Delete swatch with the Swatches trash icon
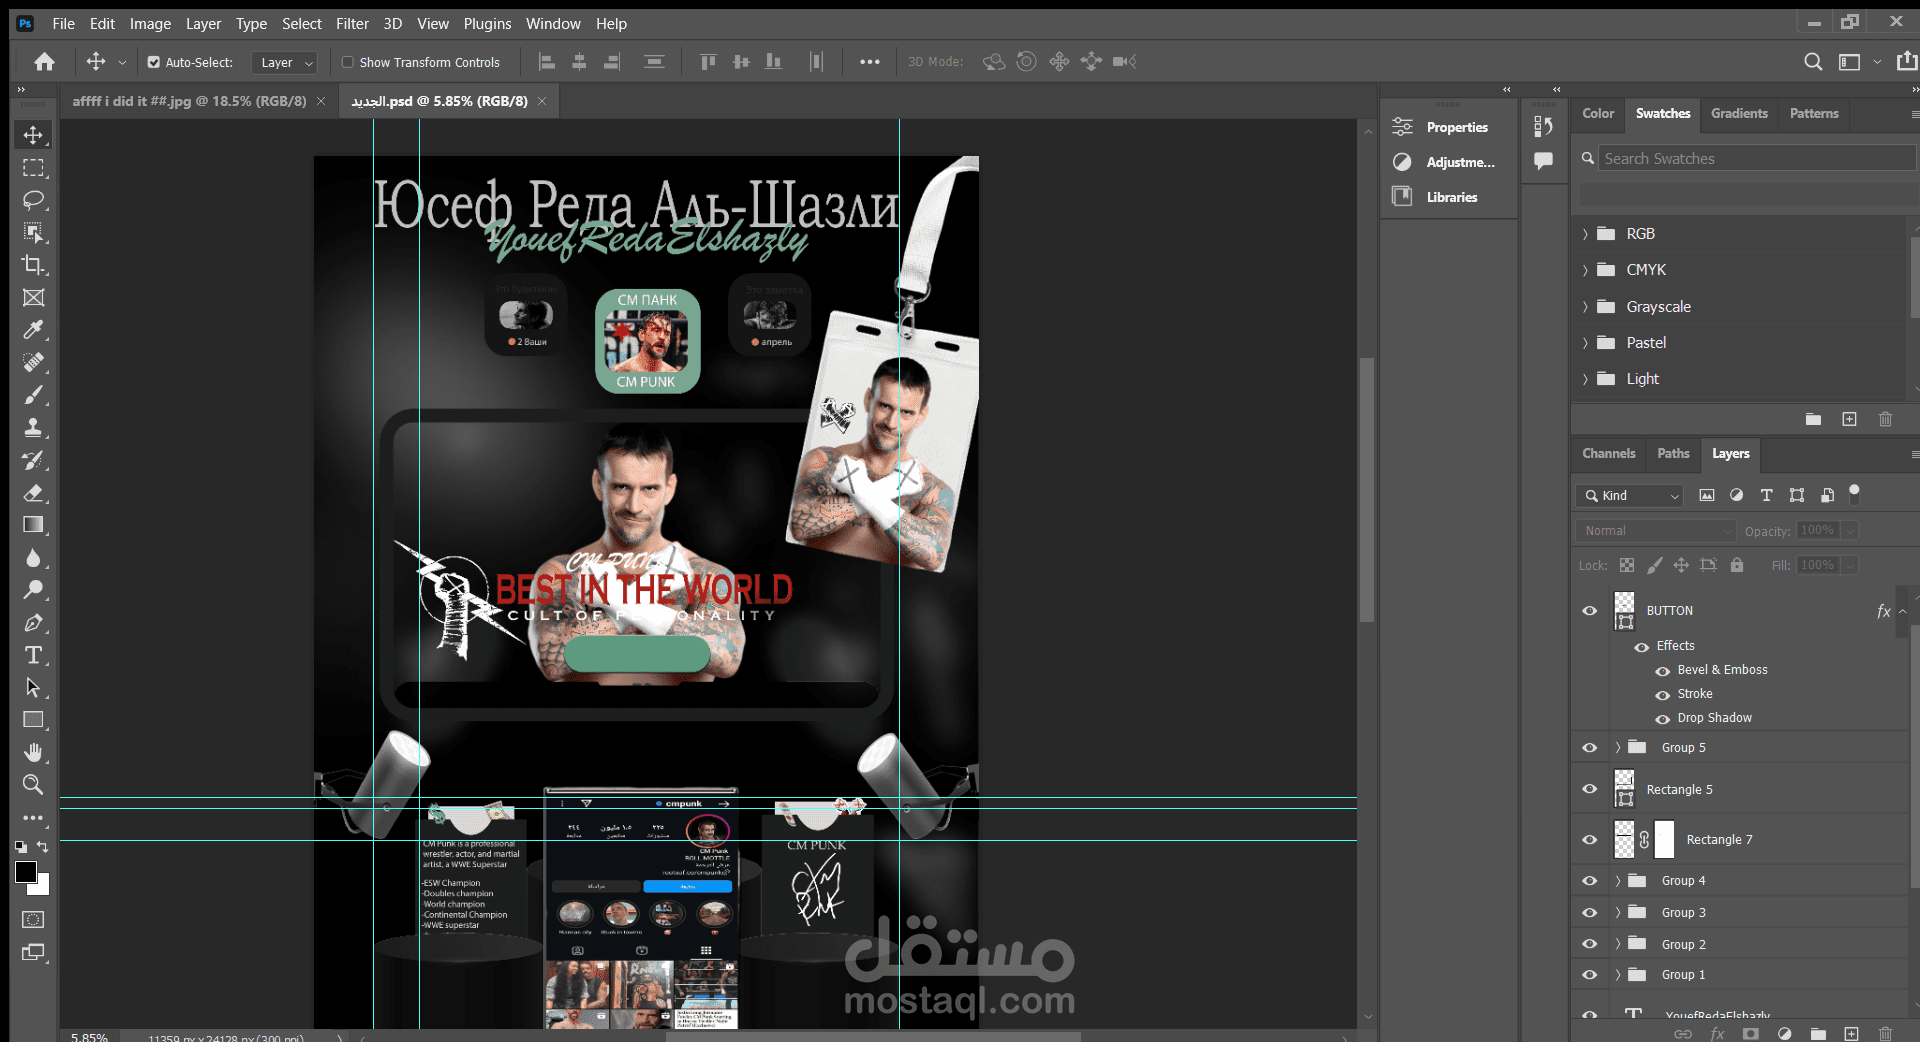The width and height of the screenshot is (1920, 1042). click(1885, 420)
